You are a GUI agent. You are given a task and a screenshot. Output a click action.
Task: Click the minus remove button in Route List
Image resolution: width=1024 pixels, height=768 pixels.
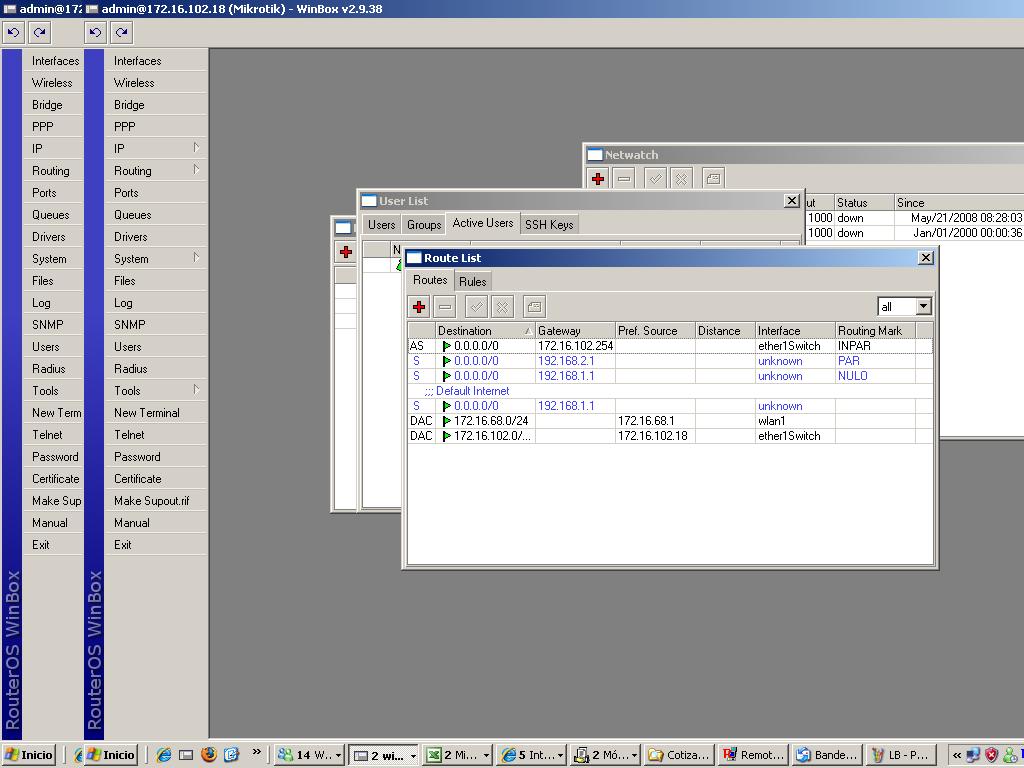445,307
